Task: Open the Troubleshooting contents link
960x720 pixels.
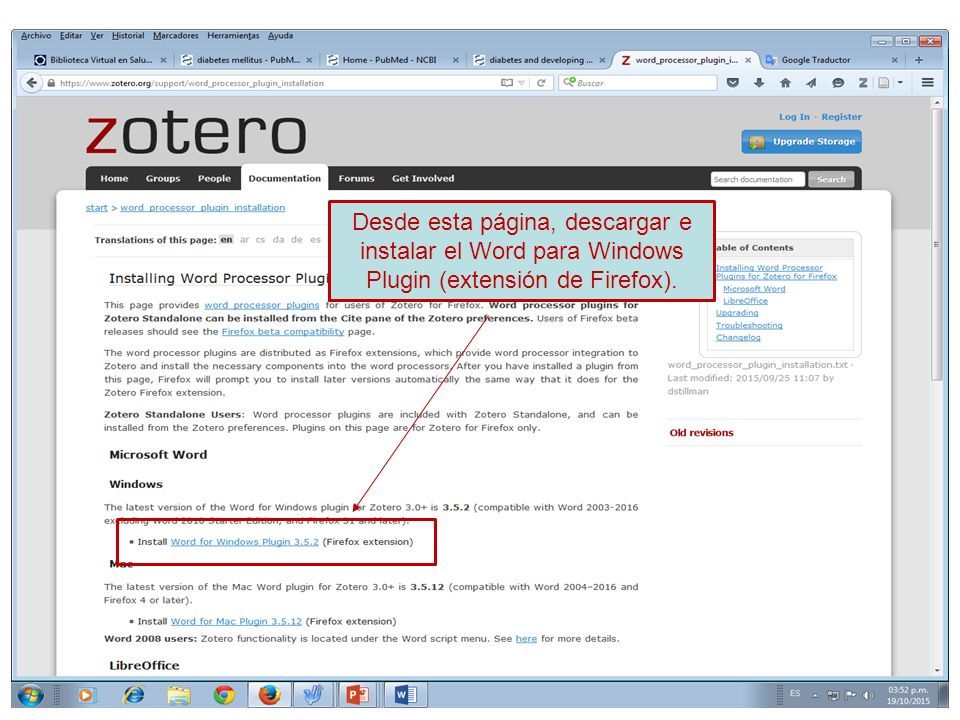Action: click(749, 325)
